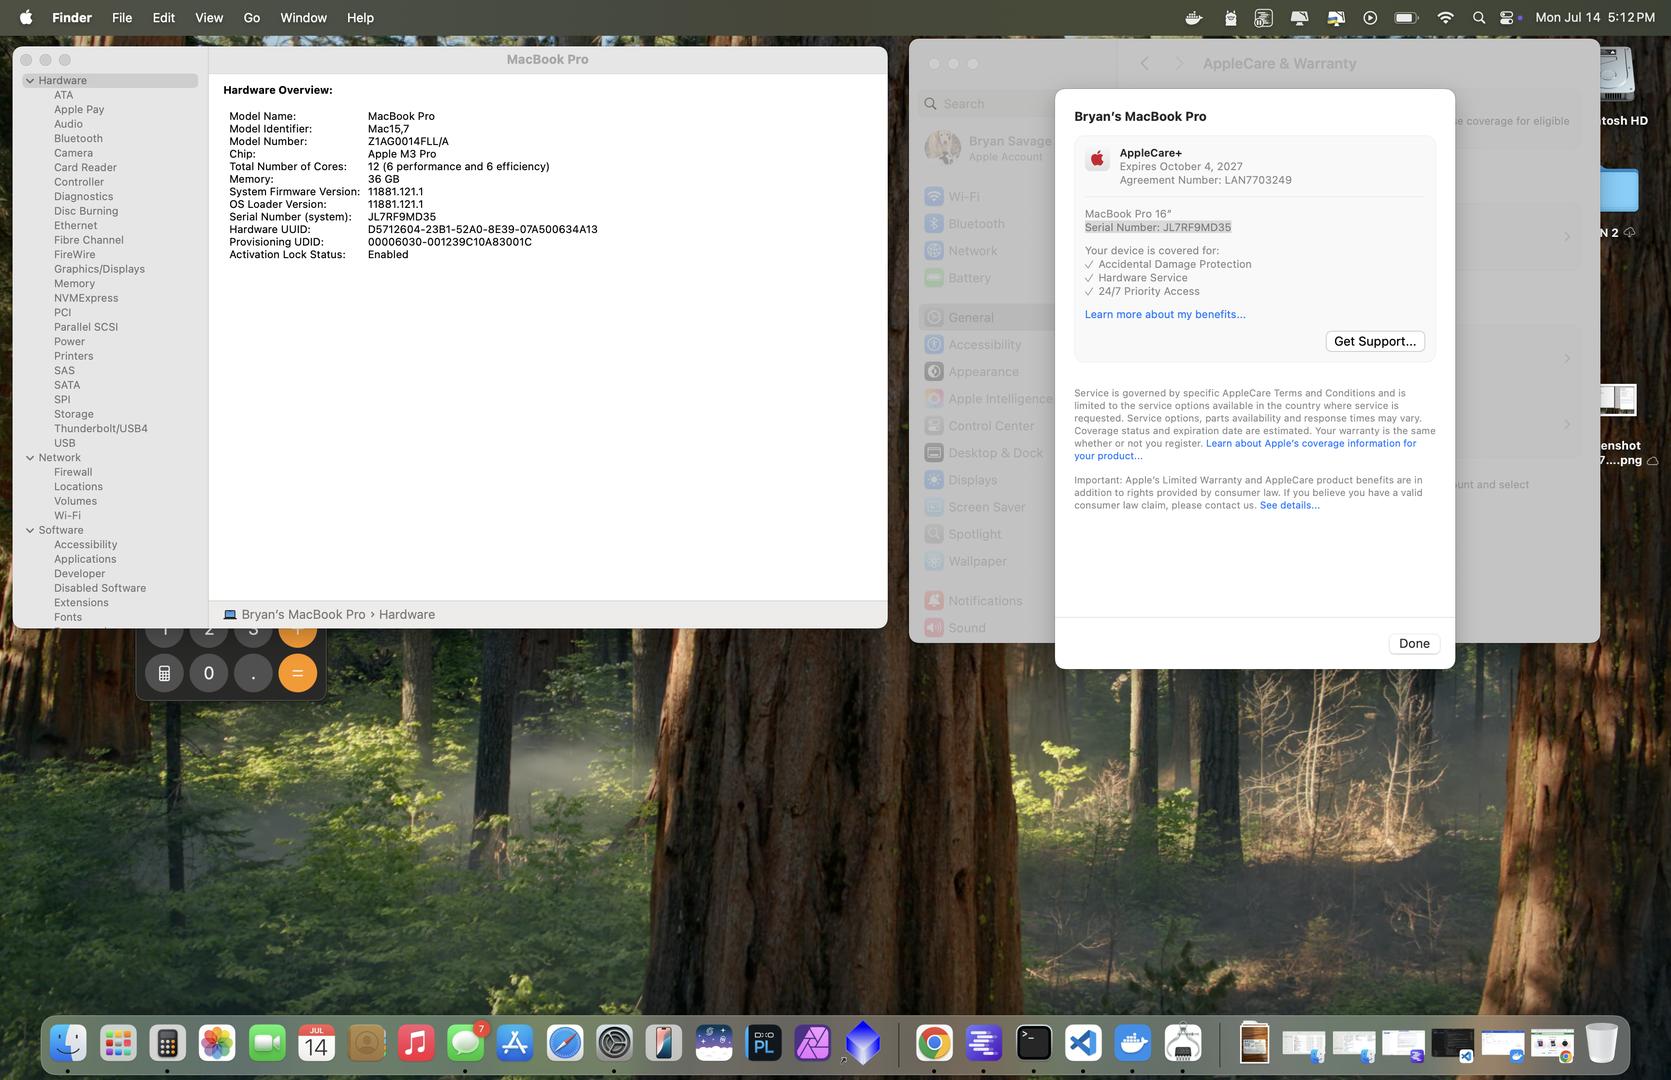Click the Get Support... button
Viewport: 1671px width, 1080px height.
pyautogui.click(x=1375, y=341)
